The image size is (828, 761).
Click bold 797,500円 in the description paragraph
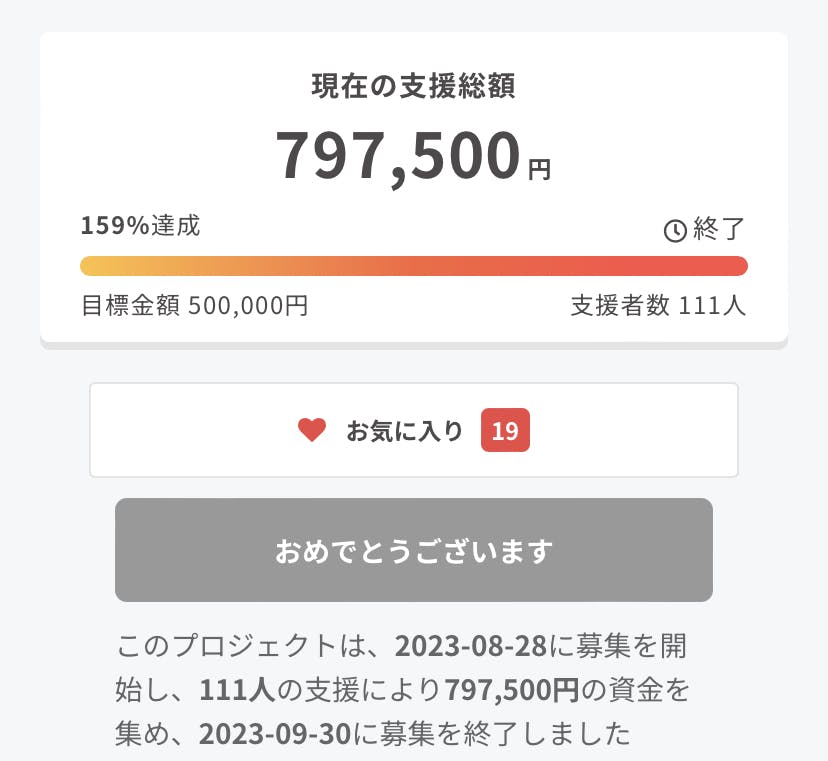pyautogui.click(x=512, y=690)
